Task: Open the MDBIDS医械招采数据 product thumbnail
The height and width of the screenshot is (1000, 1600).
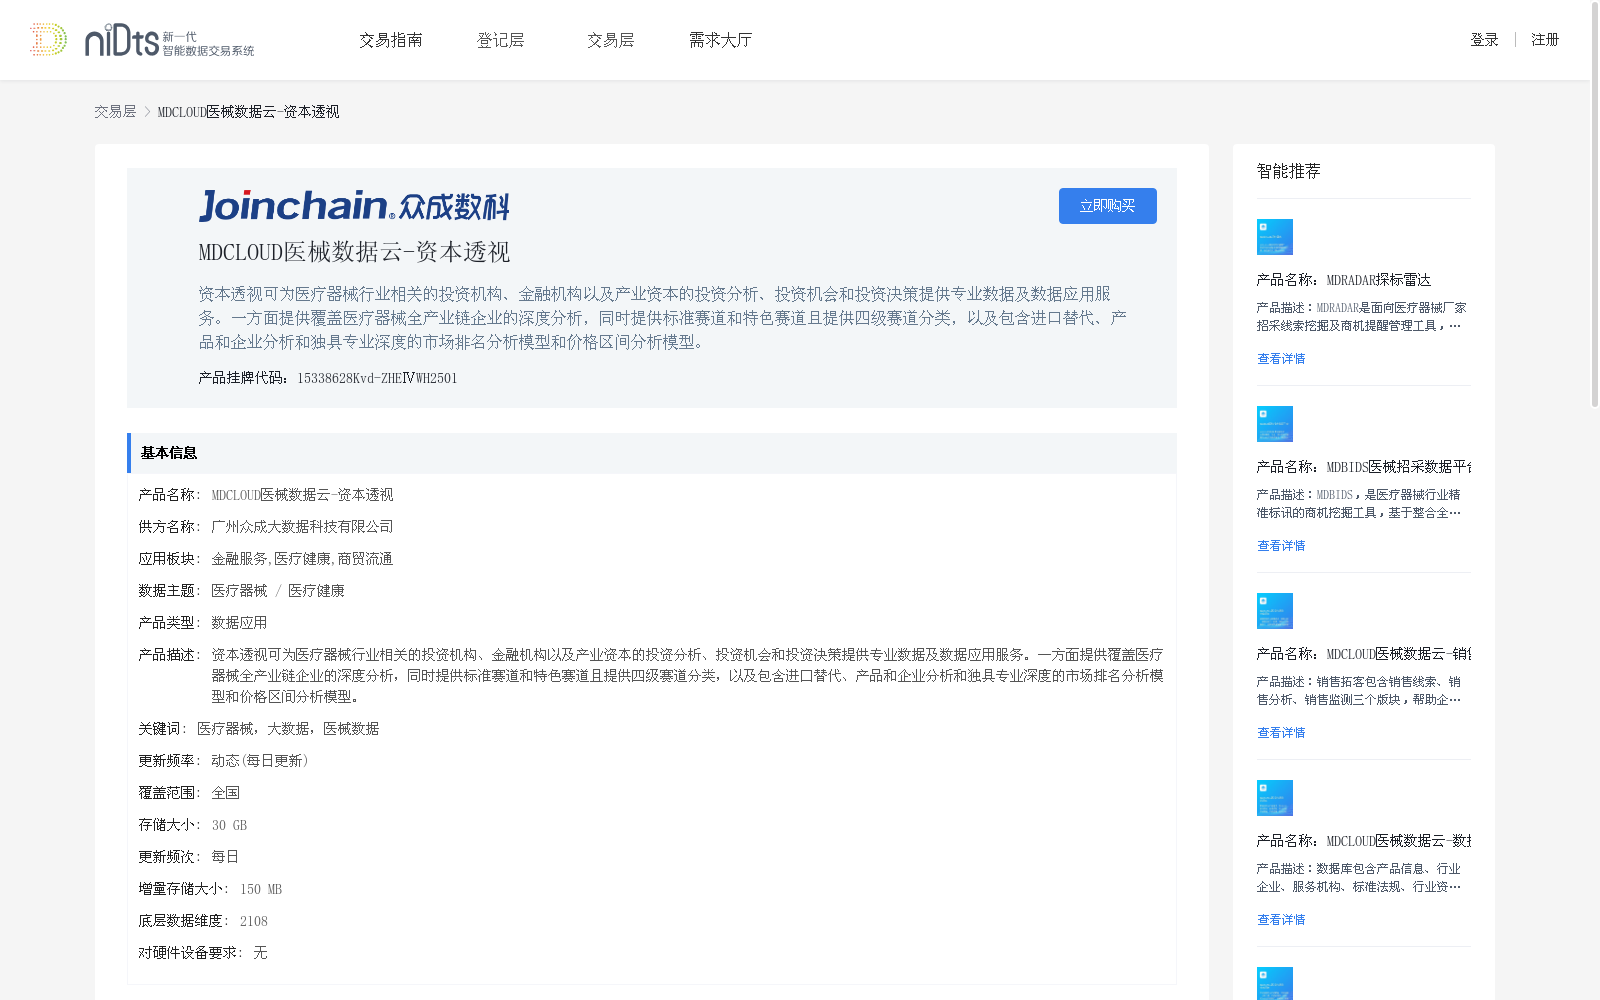Action: [x=1275, y=424]
